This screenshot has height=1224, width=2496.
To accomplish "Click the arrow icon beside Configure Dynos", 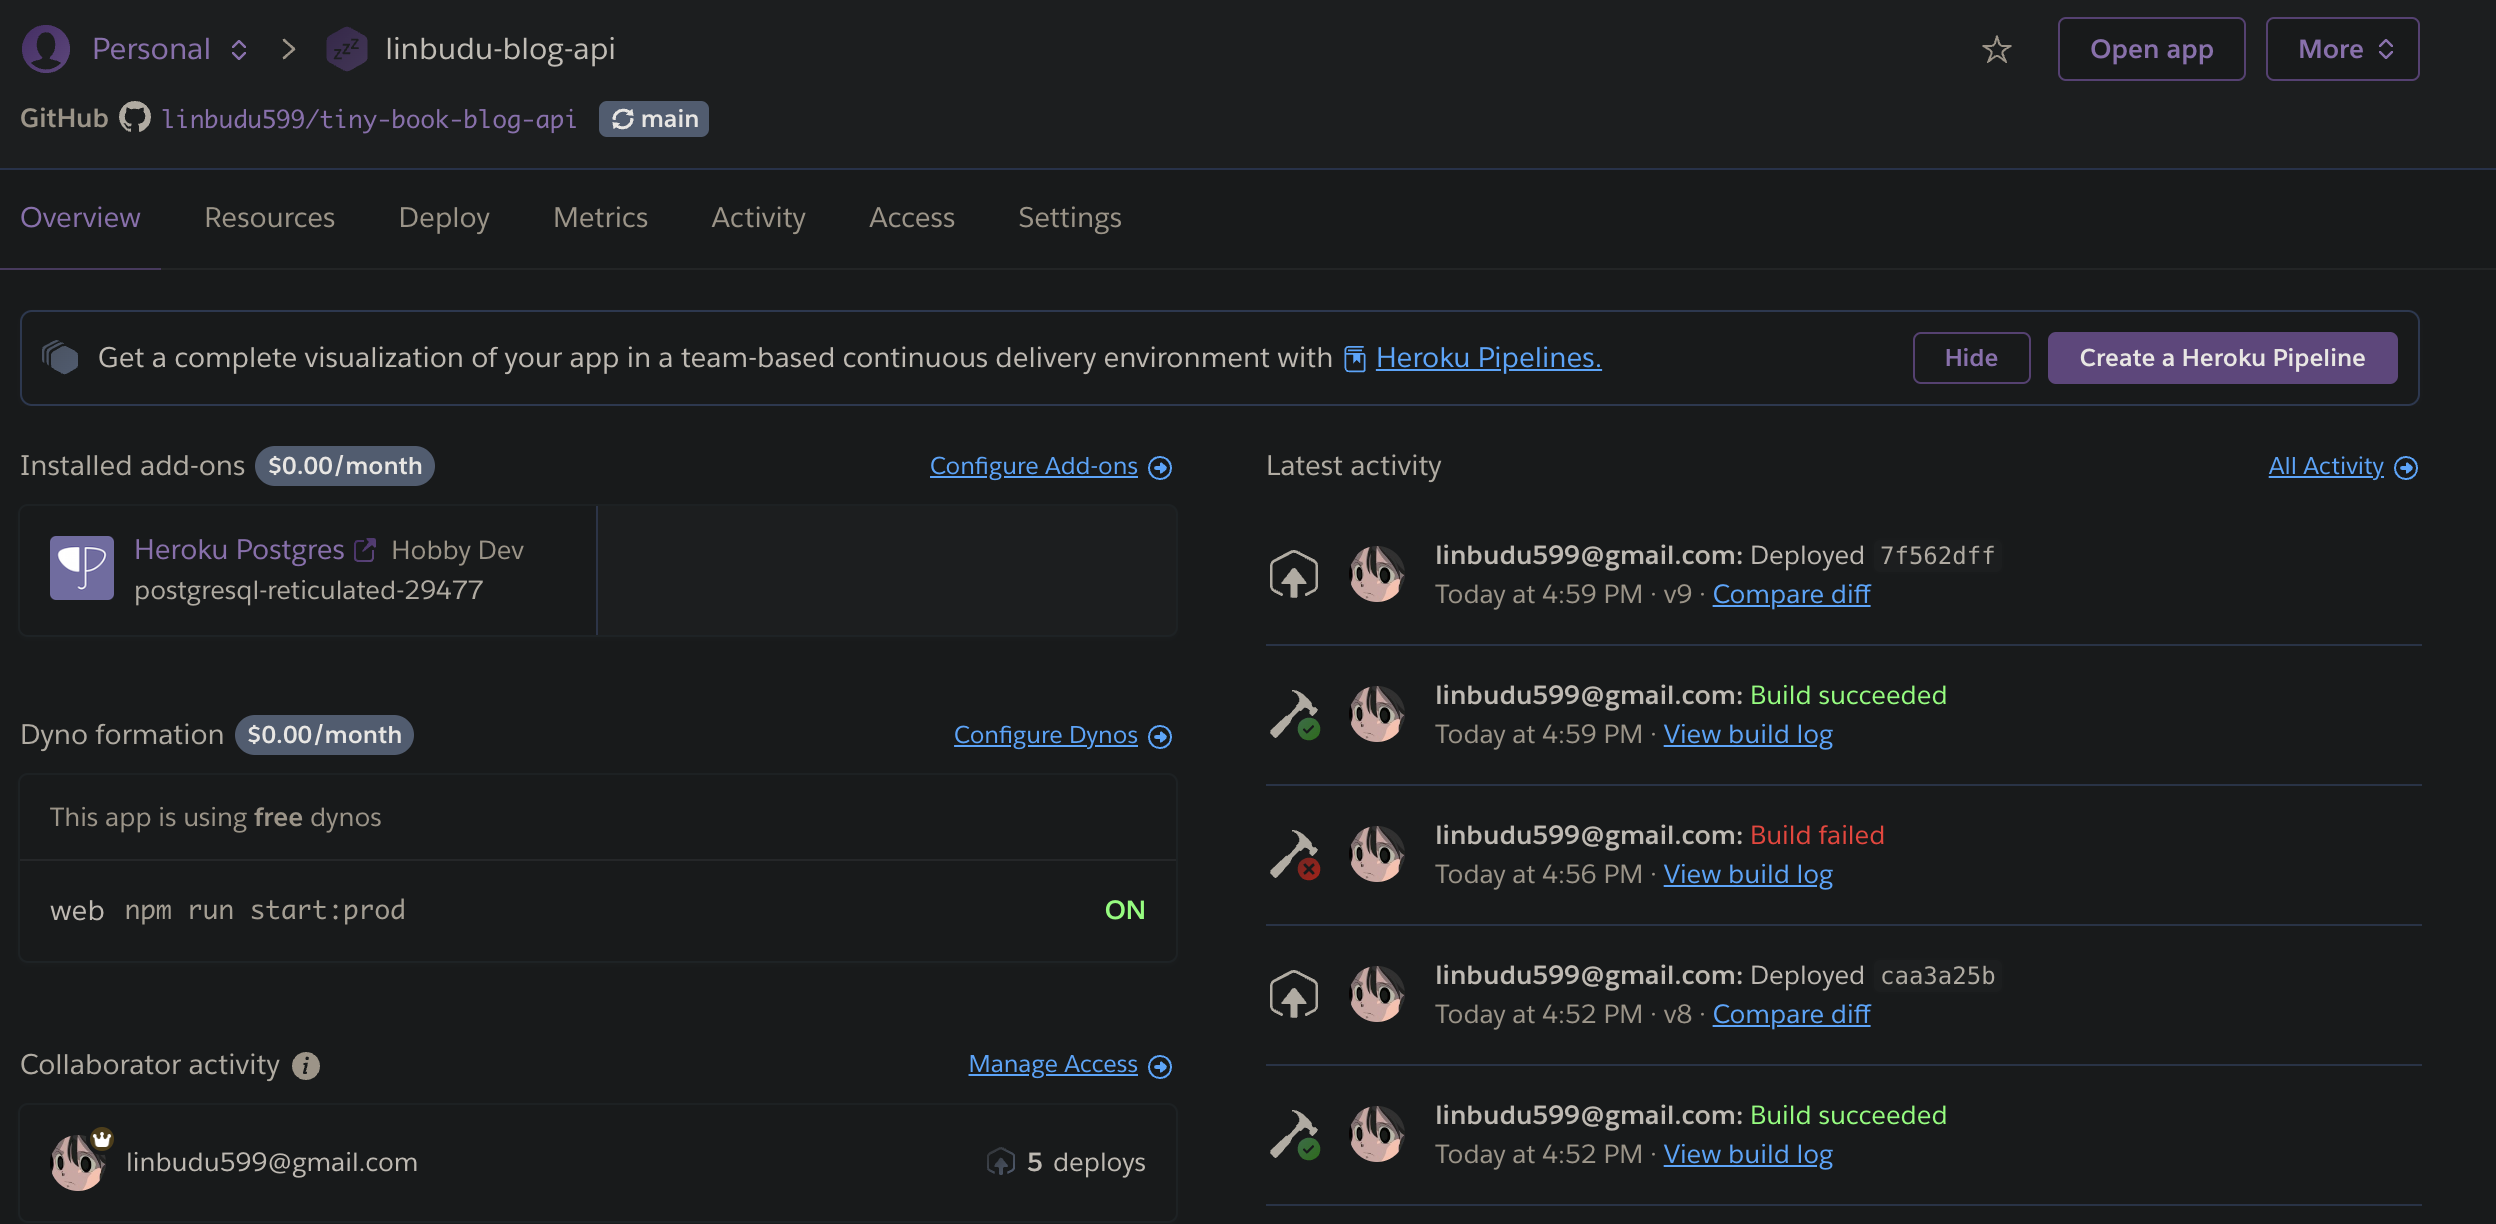I will [1160, 736].
